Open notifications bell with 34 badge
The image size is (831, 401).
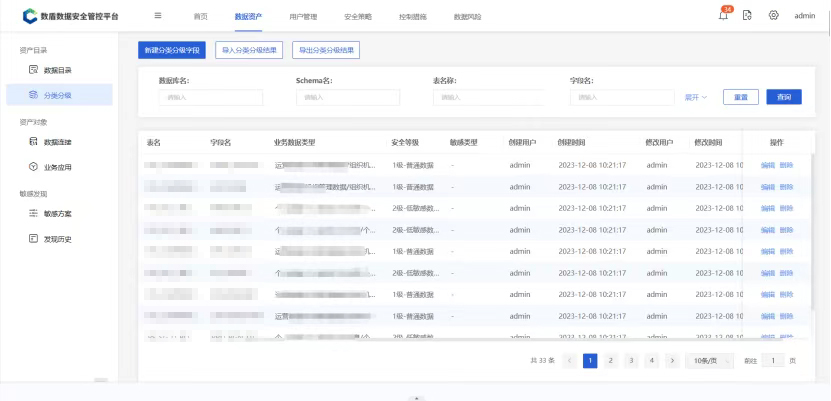click(723, 15)
